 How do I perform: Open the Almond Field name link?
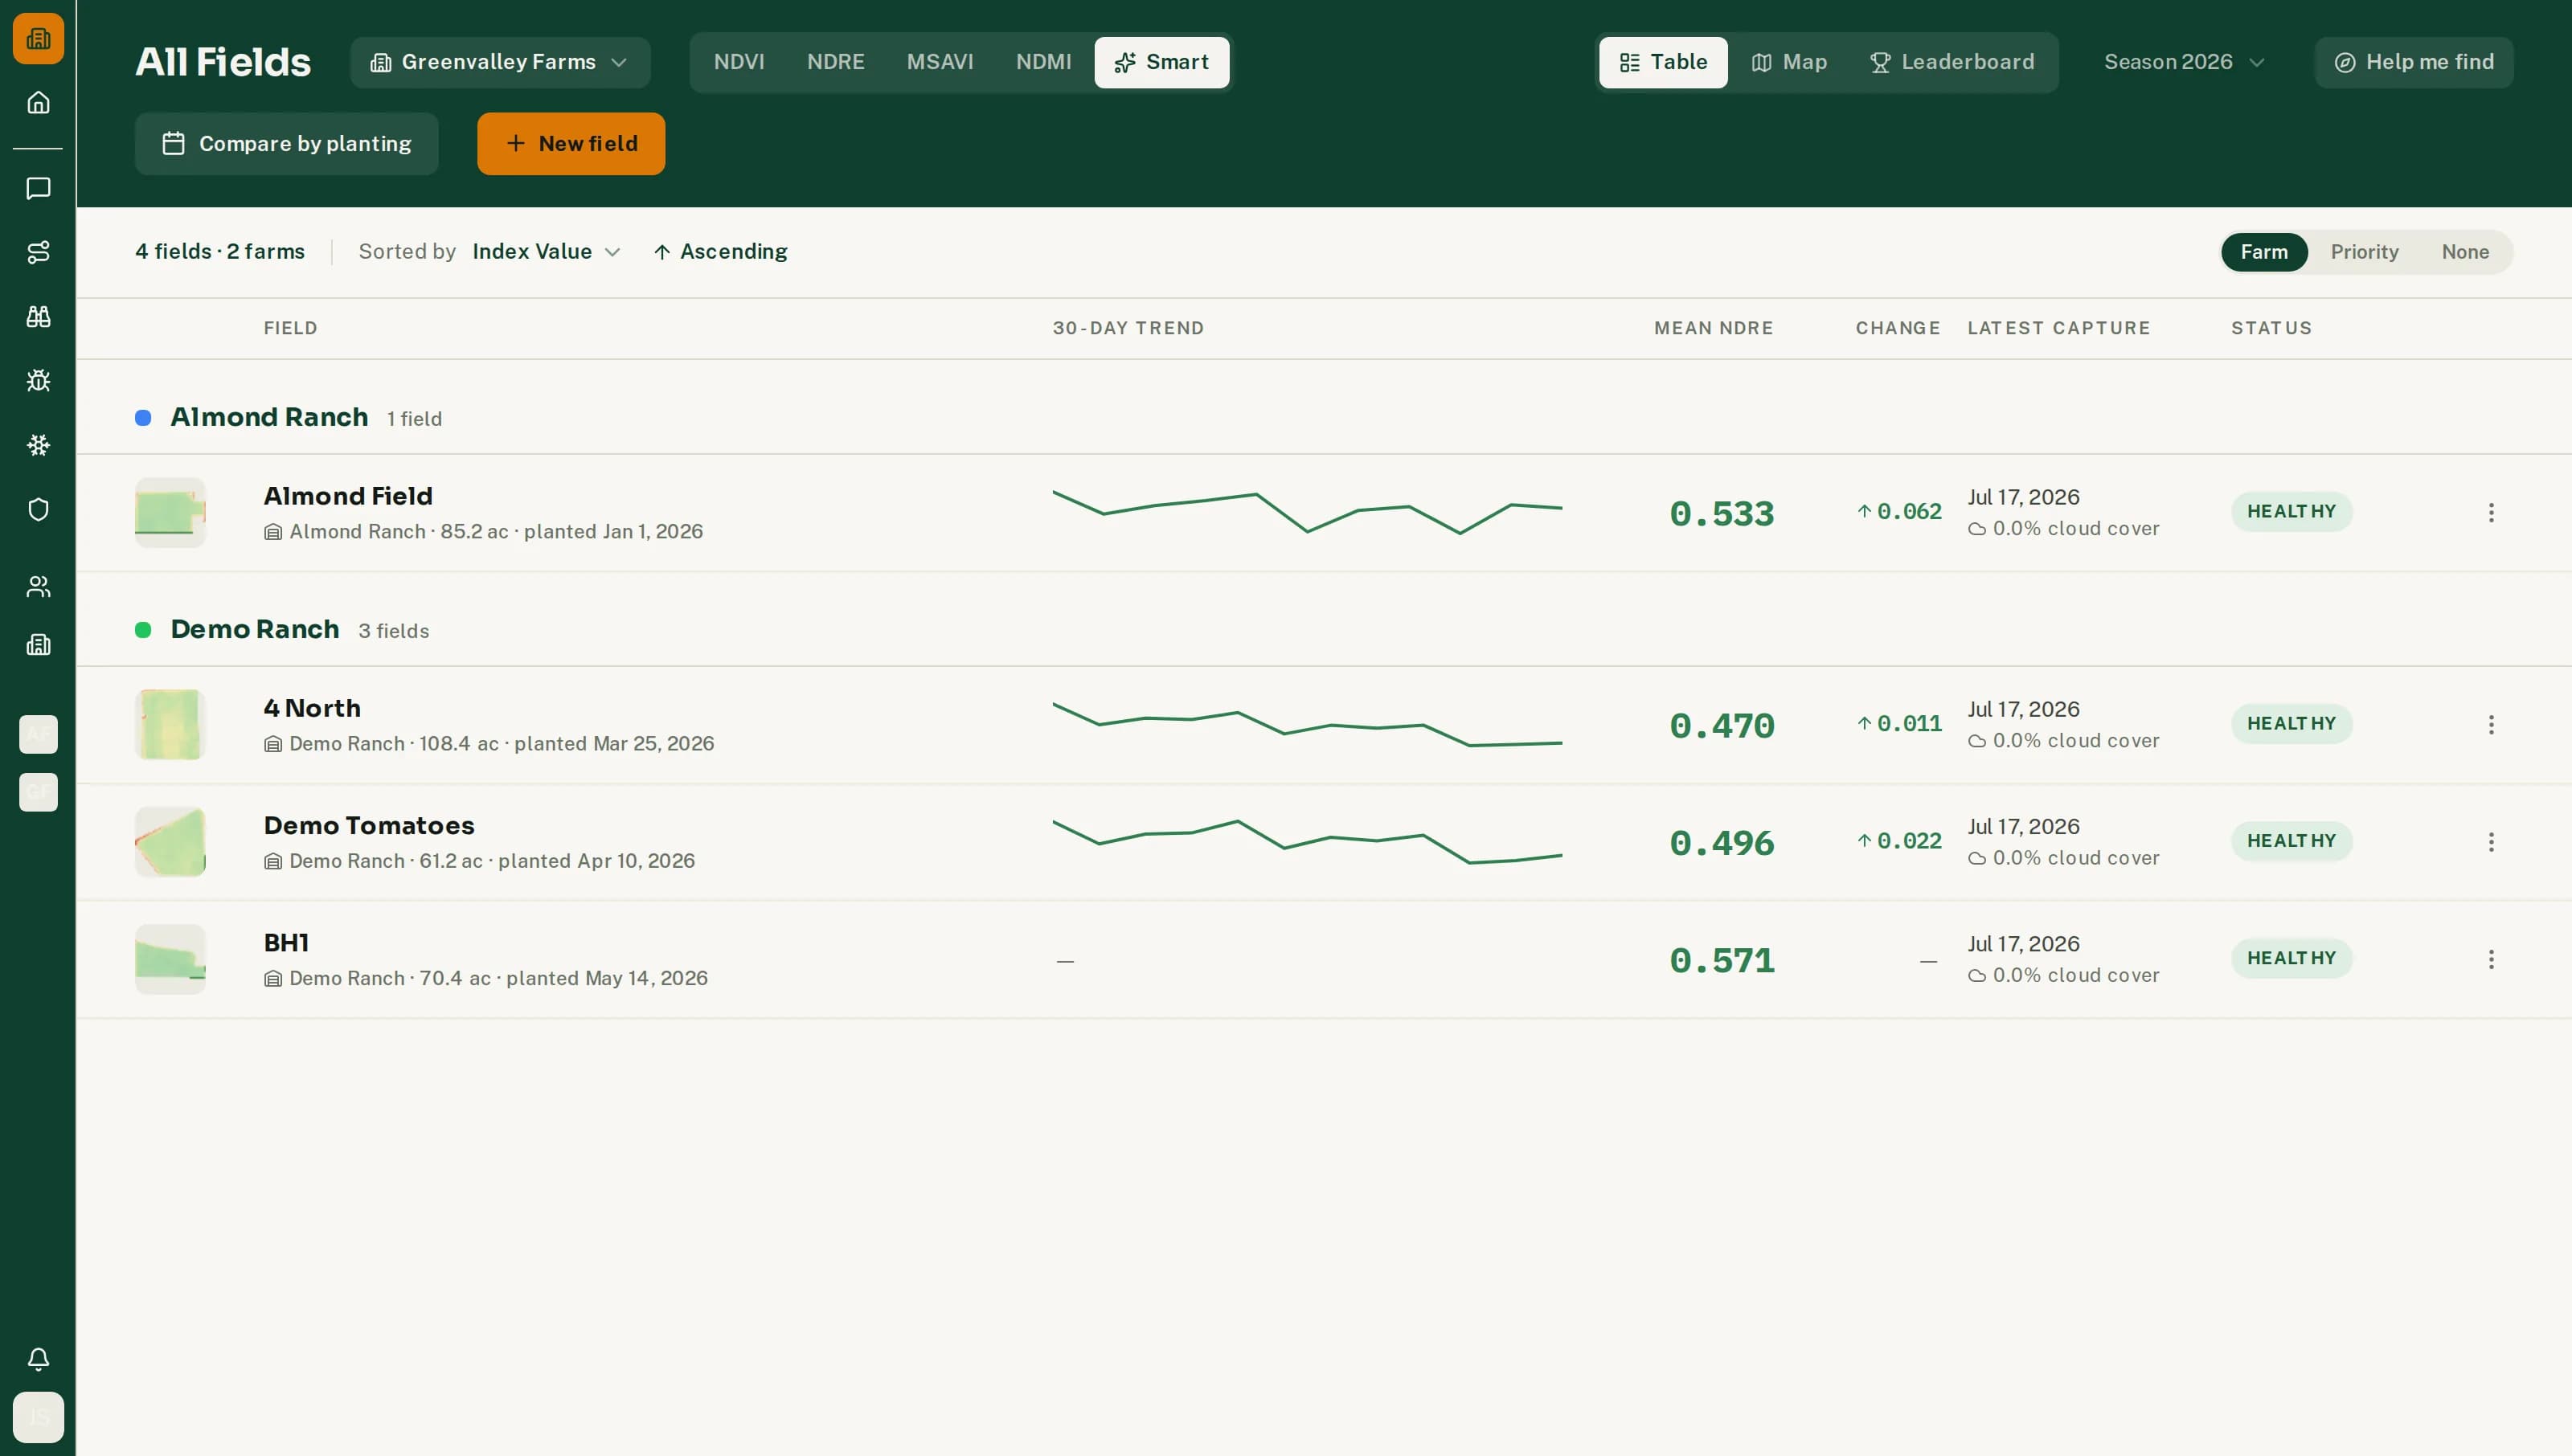(348, 496)
